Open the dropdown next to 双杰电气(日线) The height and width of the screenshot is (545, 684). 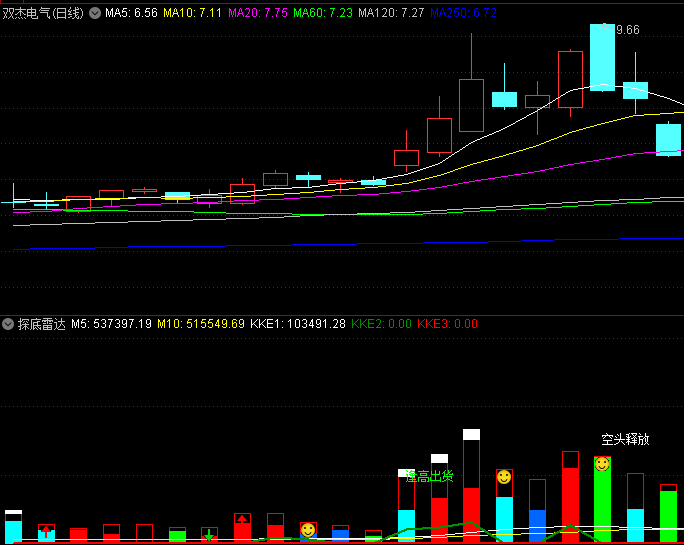click(95, 13)
